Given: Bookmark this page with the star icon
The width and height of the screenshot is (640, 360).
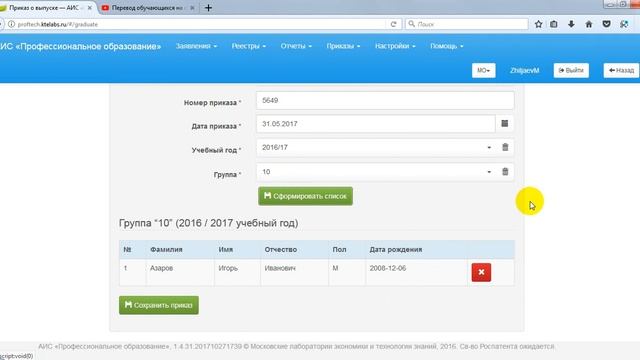Looking at the screenshot, I should (538, 24).
